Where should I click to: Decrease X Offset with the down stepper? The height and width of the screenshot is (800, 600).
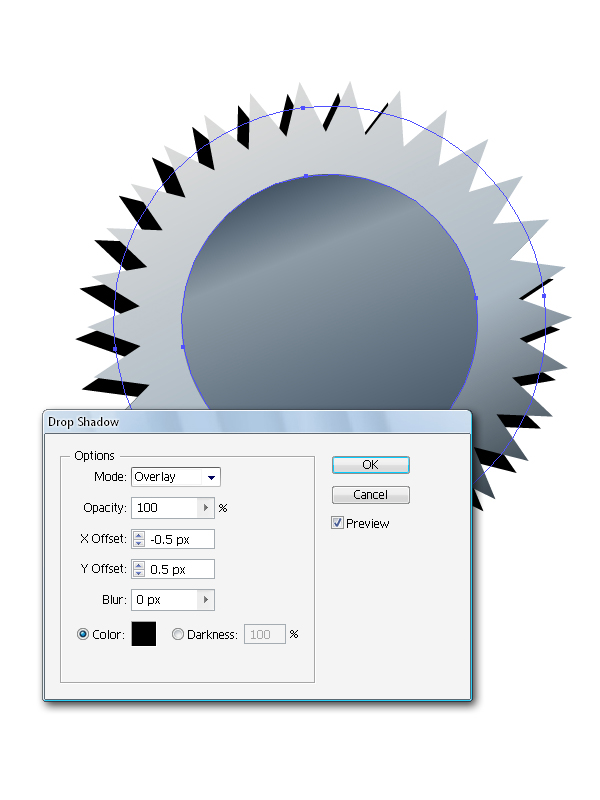(x=139, y=543)
